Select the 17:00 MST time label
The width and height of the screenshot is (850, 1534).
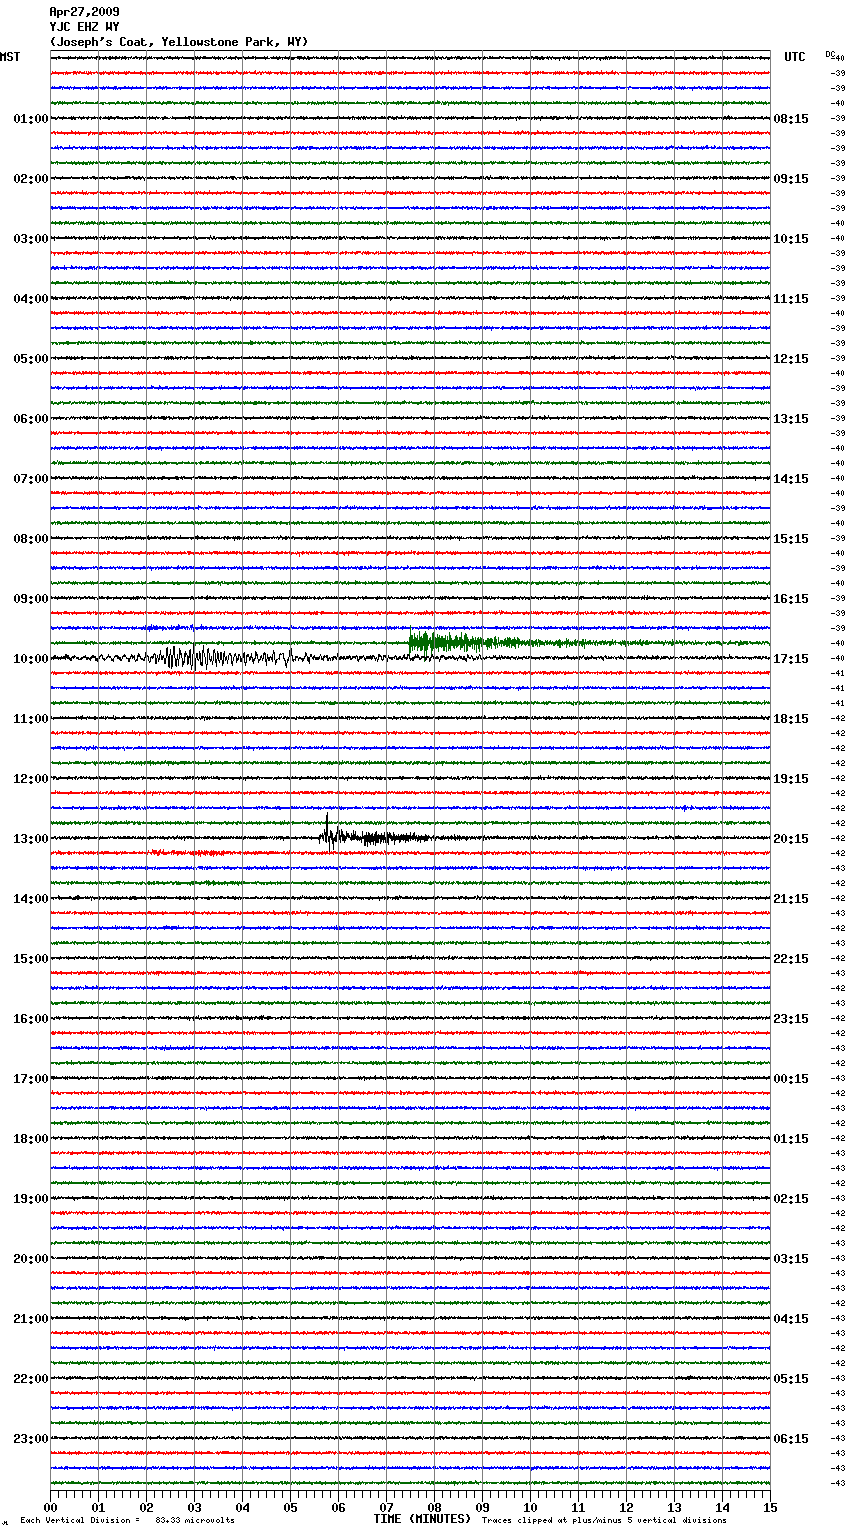click(x=31, y=1079)
